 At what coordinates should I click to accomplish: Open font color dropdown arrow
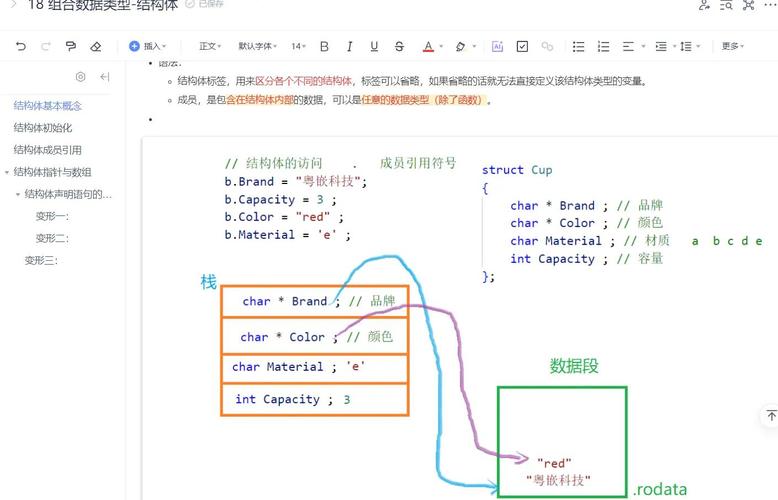pyautogui.click(x=441, y=47)
